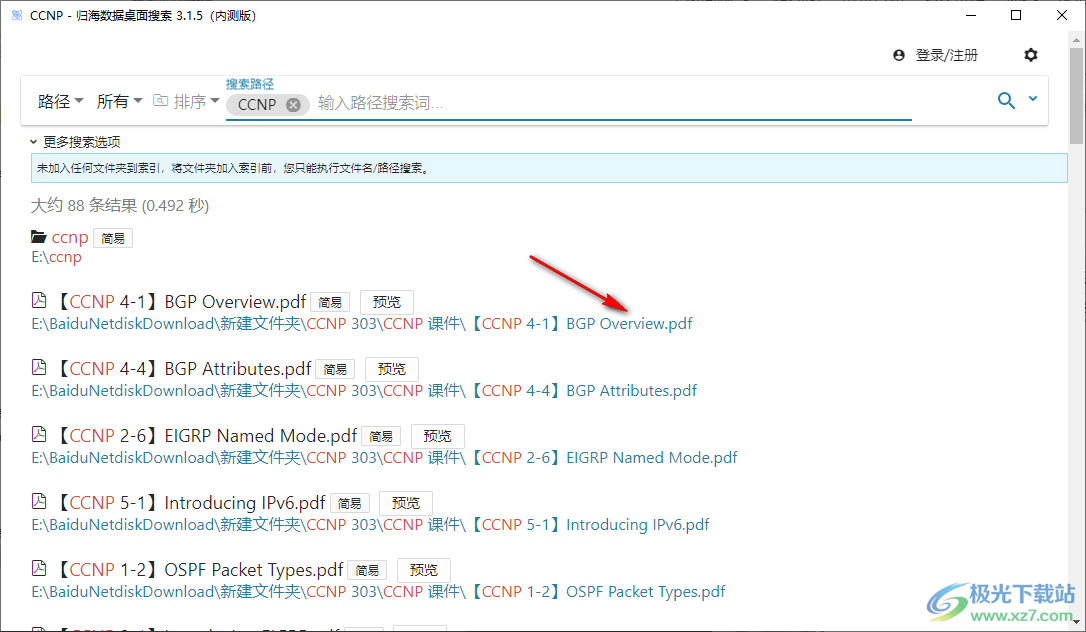Open the 路径 dropdown

(60, 102)
